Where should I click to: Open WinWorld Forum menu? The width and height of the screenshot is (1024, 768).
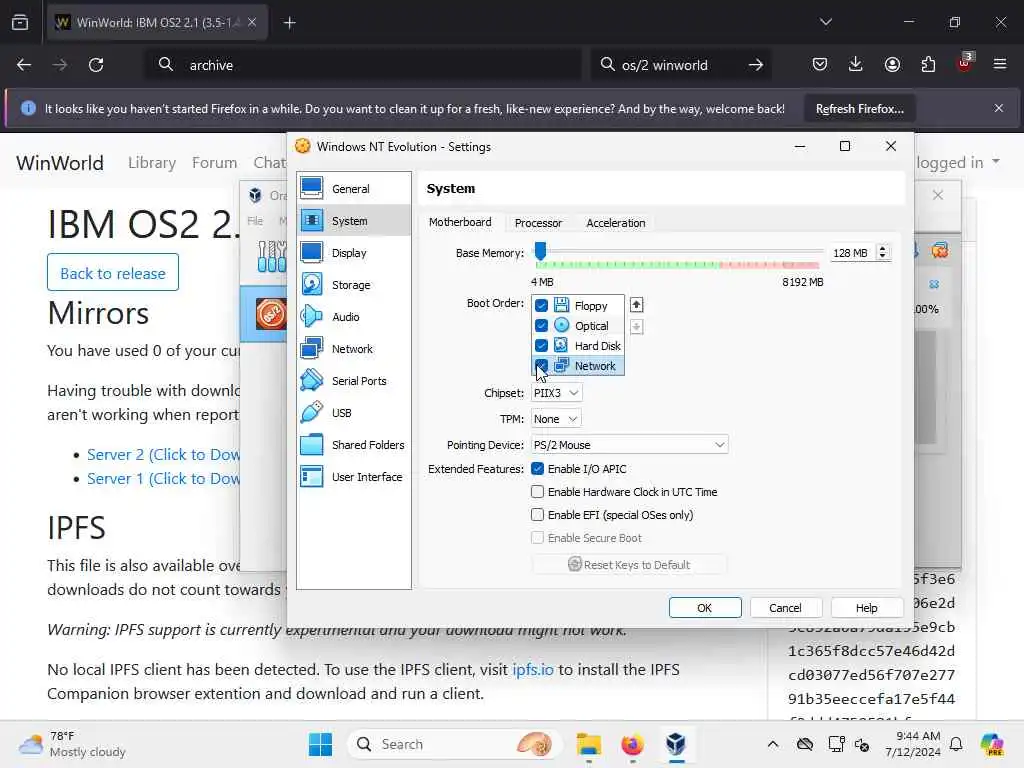214,163
